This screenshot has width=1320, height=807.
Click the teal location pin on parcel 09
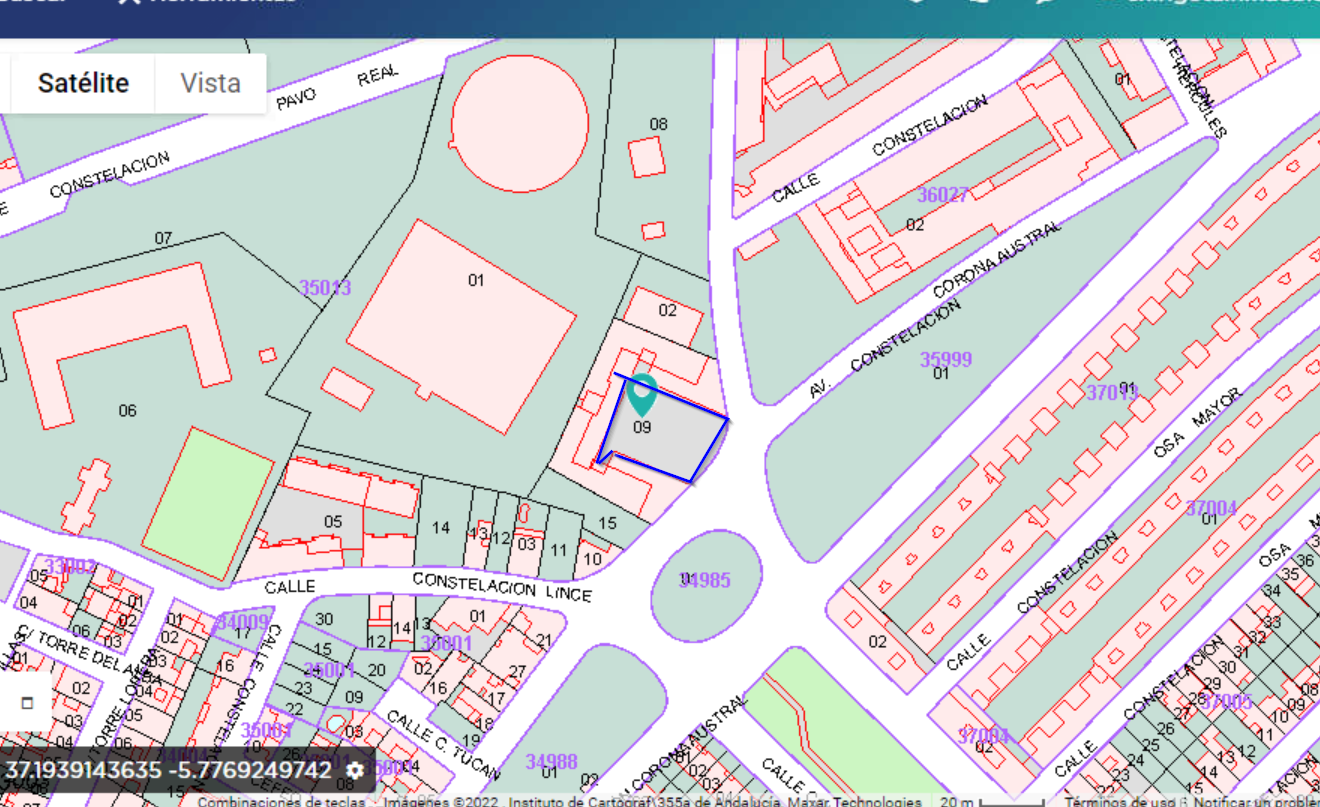[x=641, y=392]
